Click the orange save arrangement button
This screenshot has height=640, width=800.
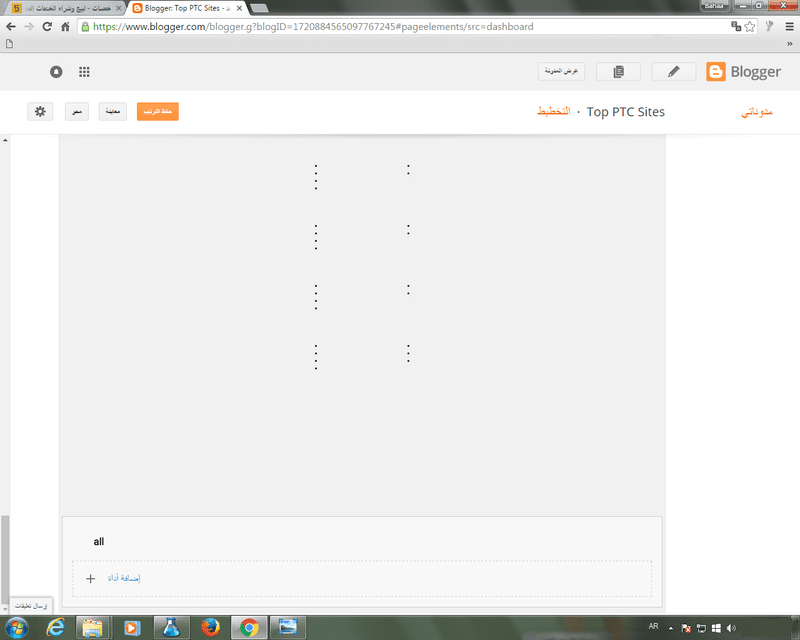click(x=158, y=111)
